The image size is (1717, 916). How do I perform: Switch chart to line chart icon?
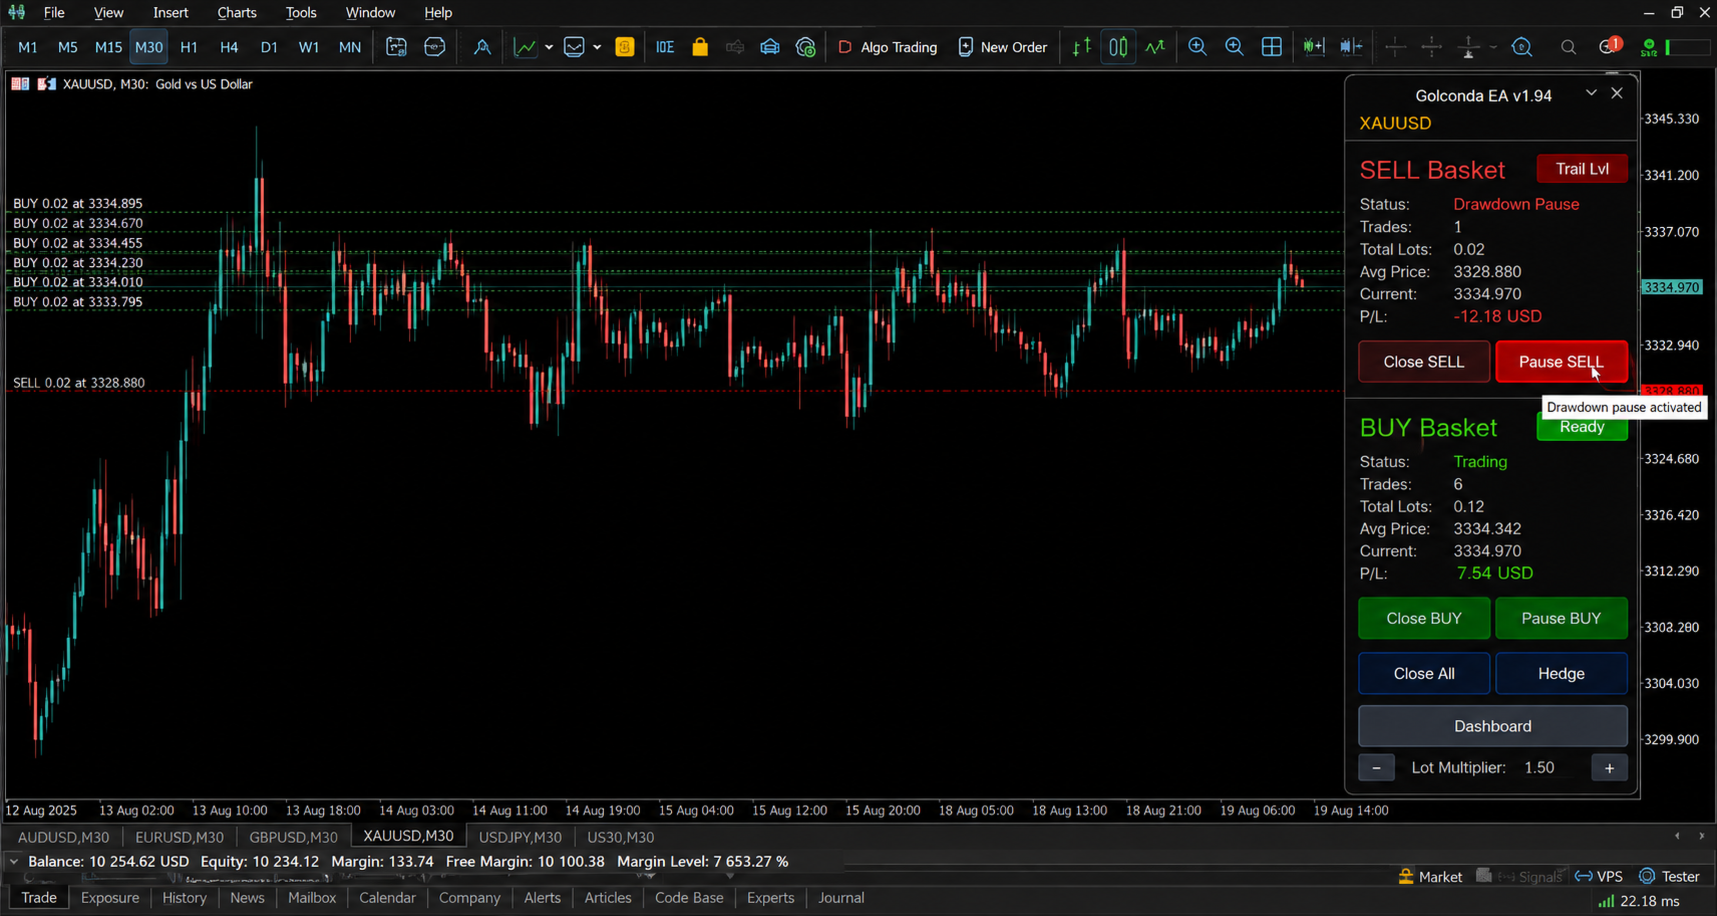[x=1155, y=47]
